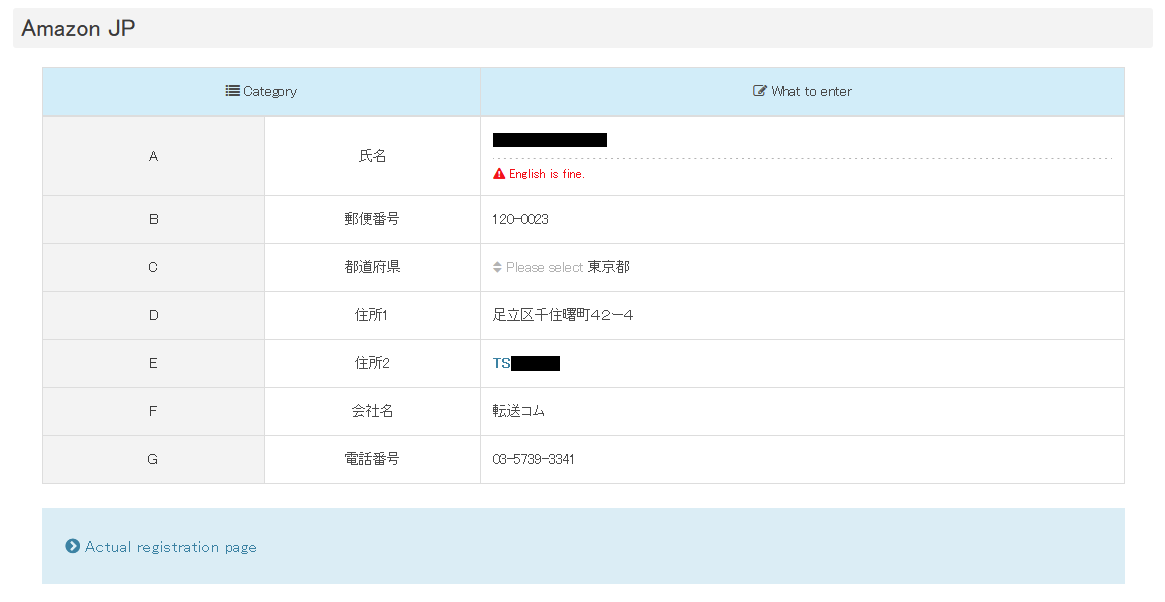The height and width of the screenshot is (602, 1165).
Task: Click the red warning triangle icon
Action: pos(499,174)
